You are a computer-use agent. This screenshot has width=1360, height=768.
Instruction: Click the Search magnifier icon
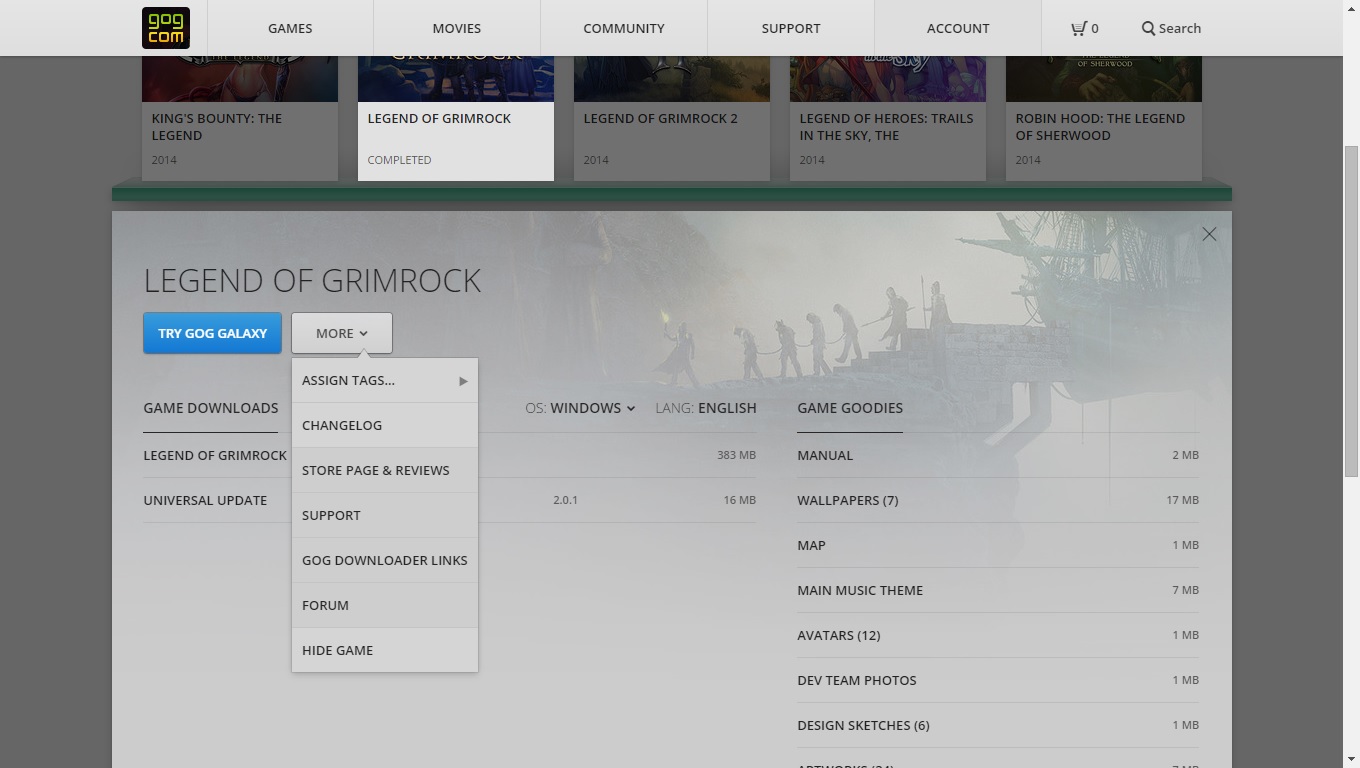(x=1148, y=28)
